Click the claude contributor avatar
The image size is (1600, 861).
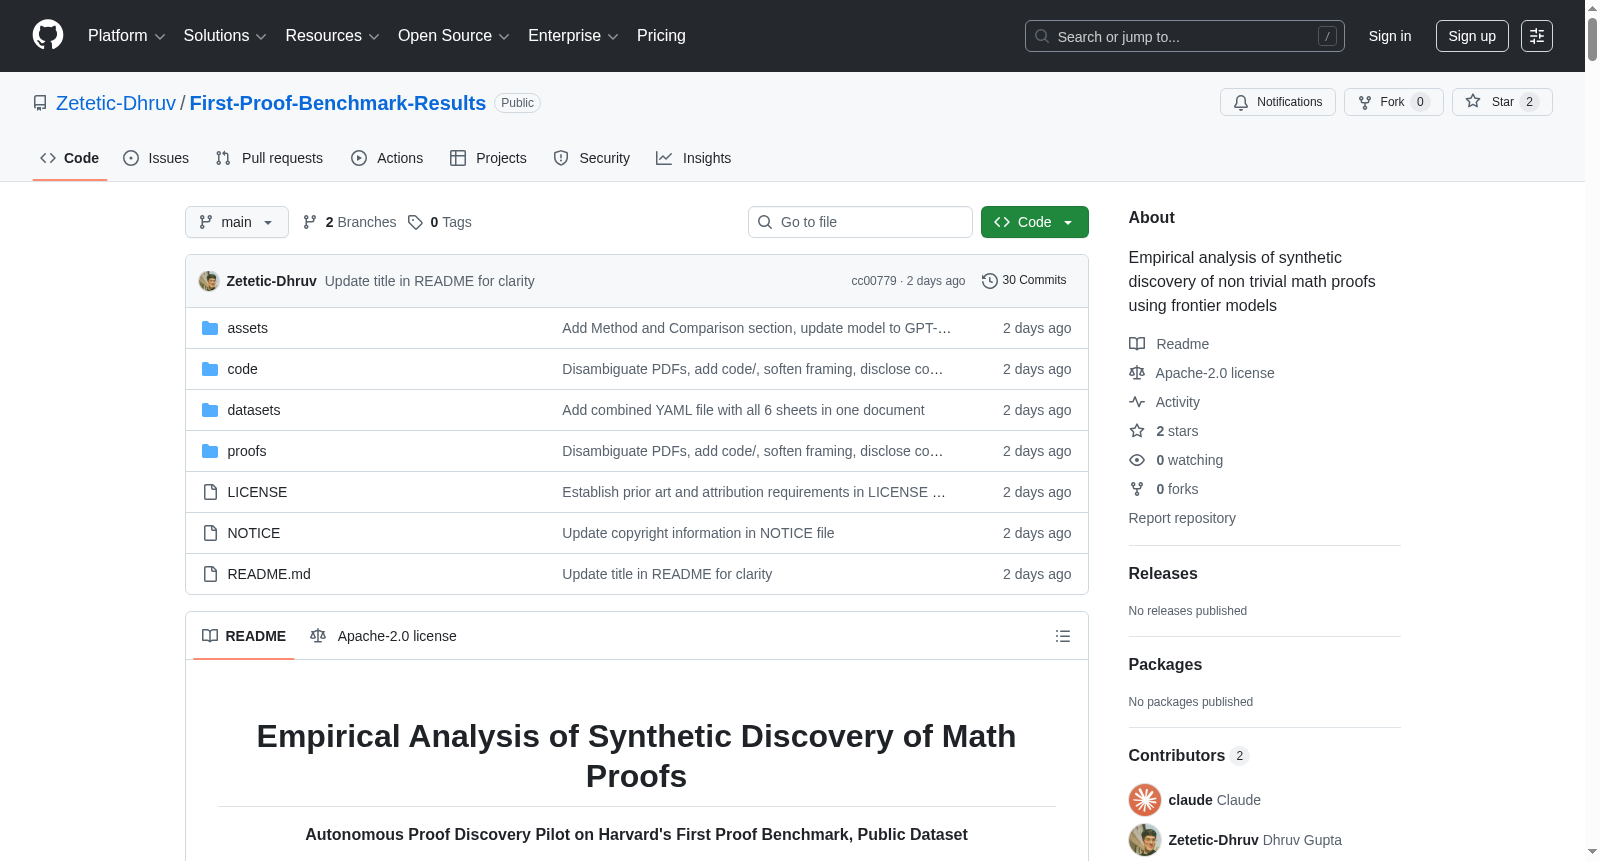1145,800
